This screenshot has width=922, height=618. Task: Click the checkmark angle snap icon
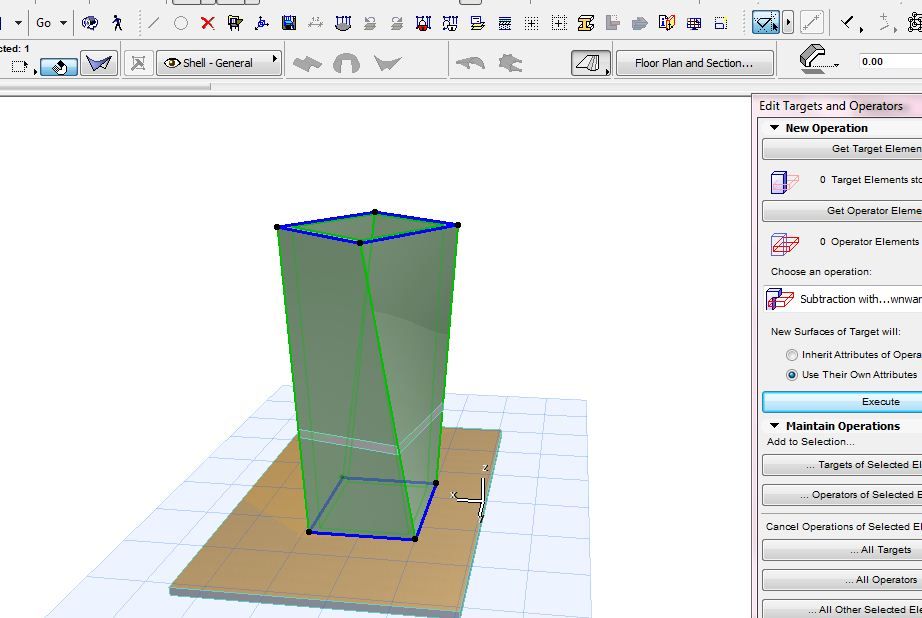point(849,24)
